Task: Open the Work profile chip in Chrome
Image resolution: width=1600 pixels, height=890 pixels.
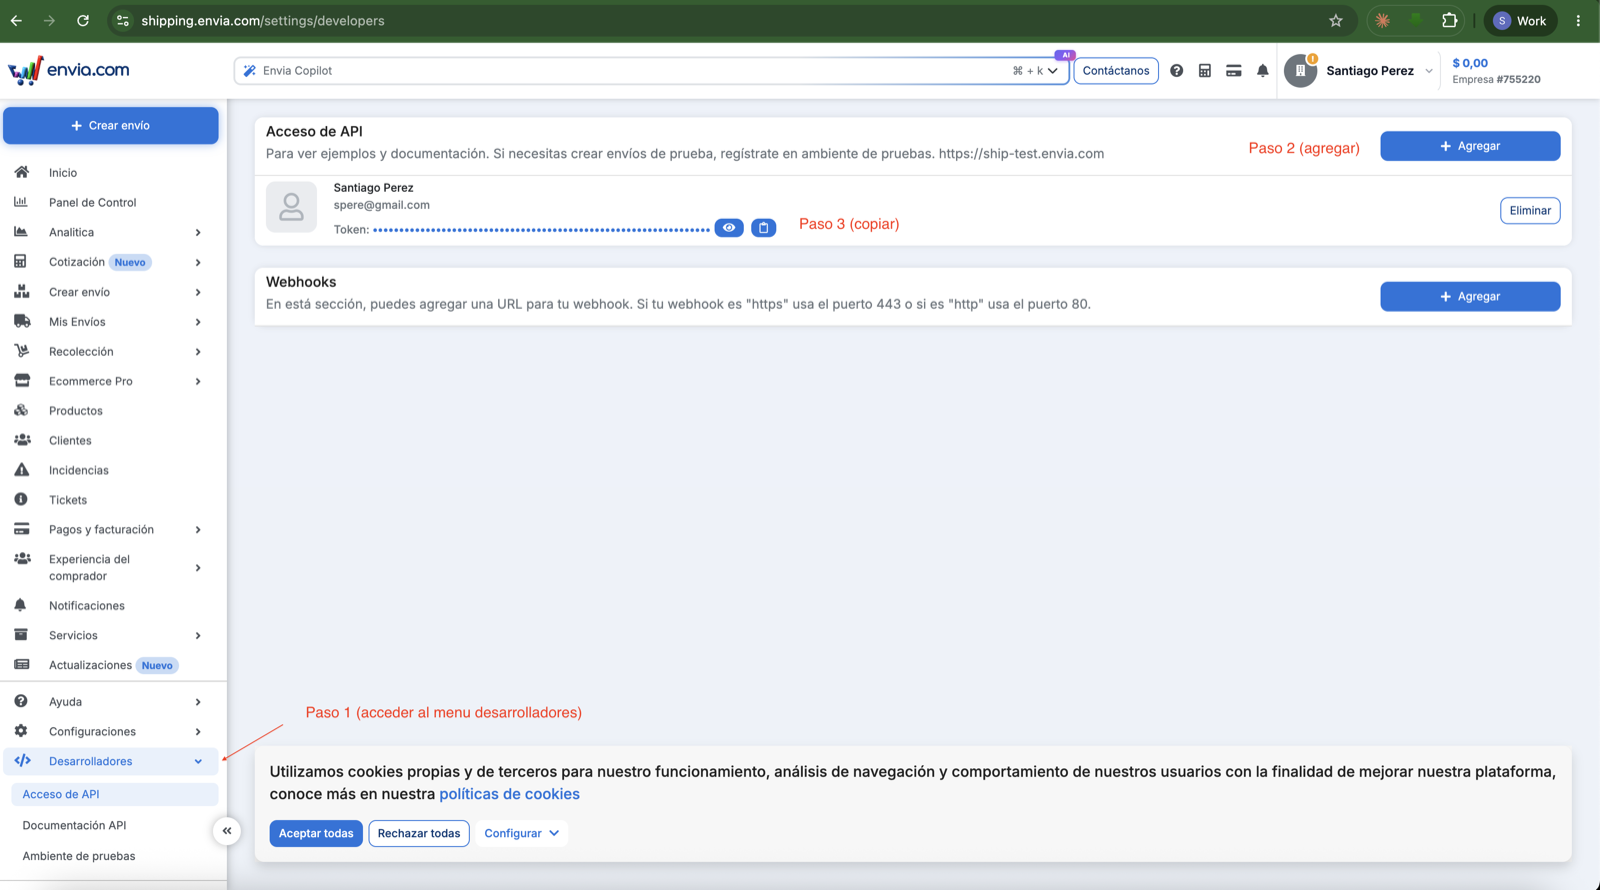Action: (x=1520, y=20)
